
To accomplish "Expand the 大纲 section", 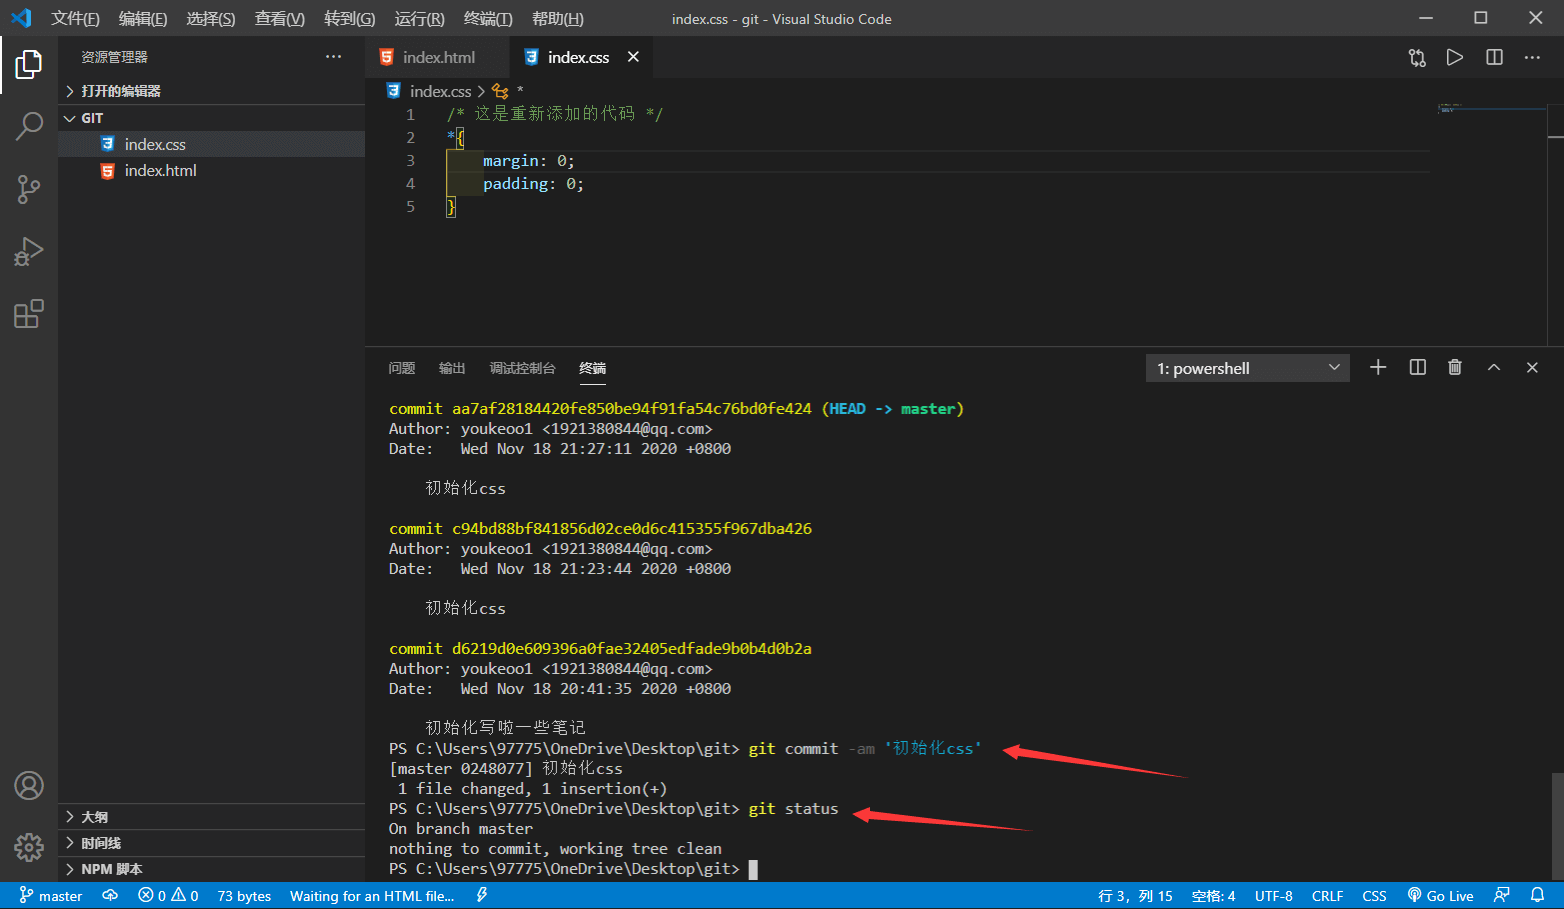I will pyautogui.click(x=211, y=817).
